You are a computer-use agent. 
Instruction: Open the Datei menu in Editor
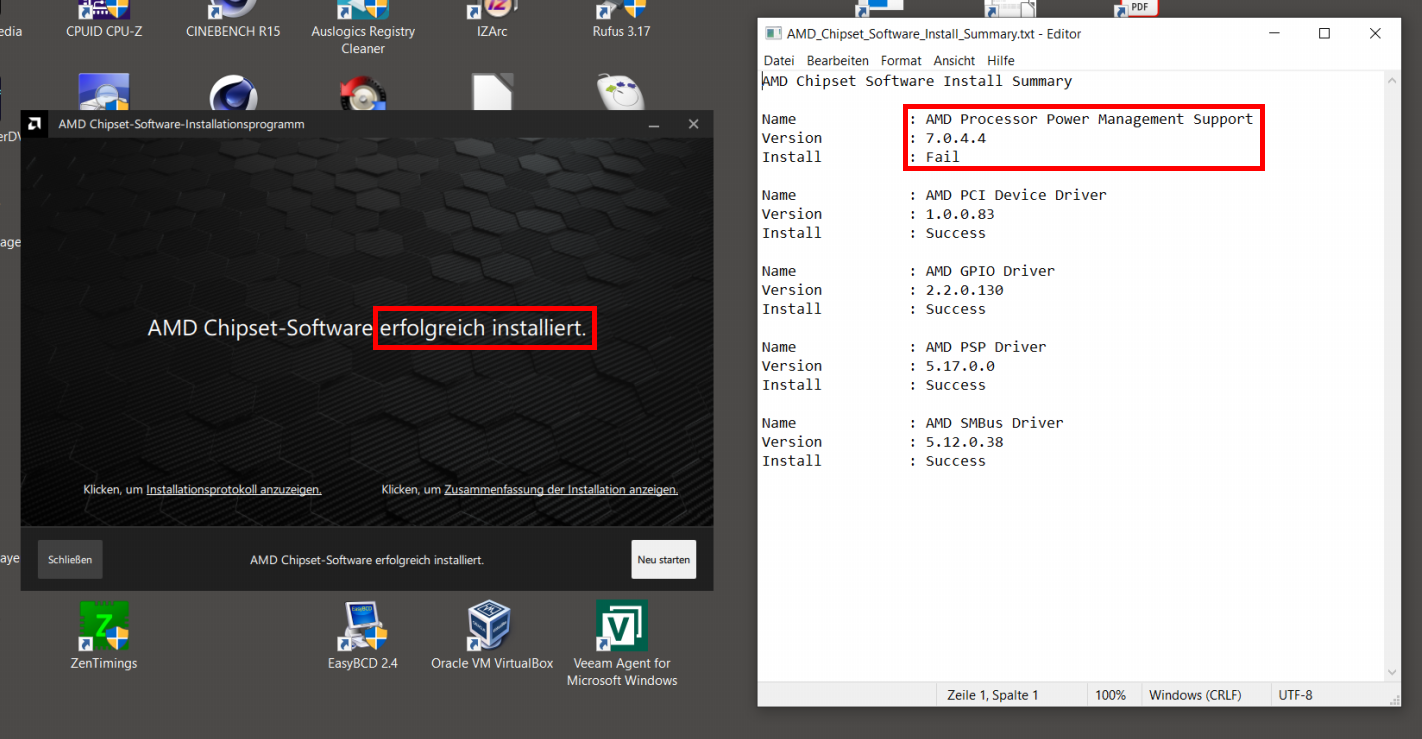click(779, 61)
